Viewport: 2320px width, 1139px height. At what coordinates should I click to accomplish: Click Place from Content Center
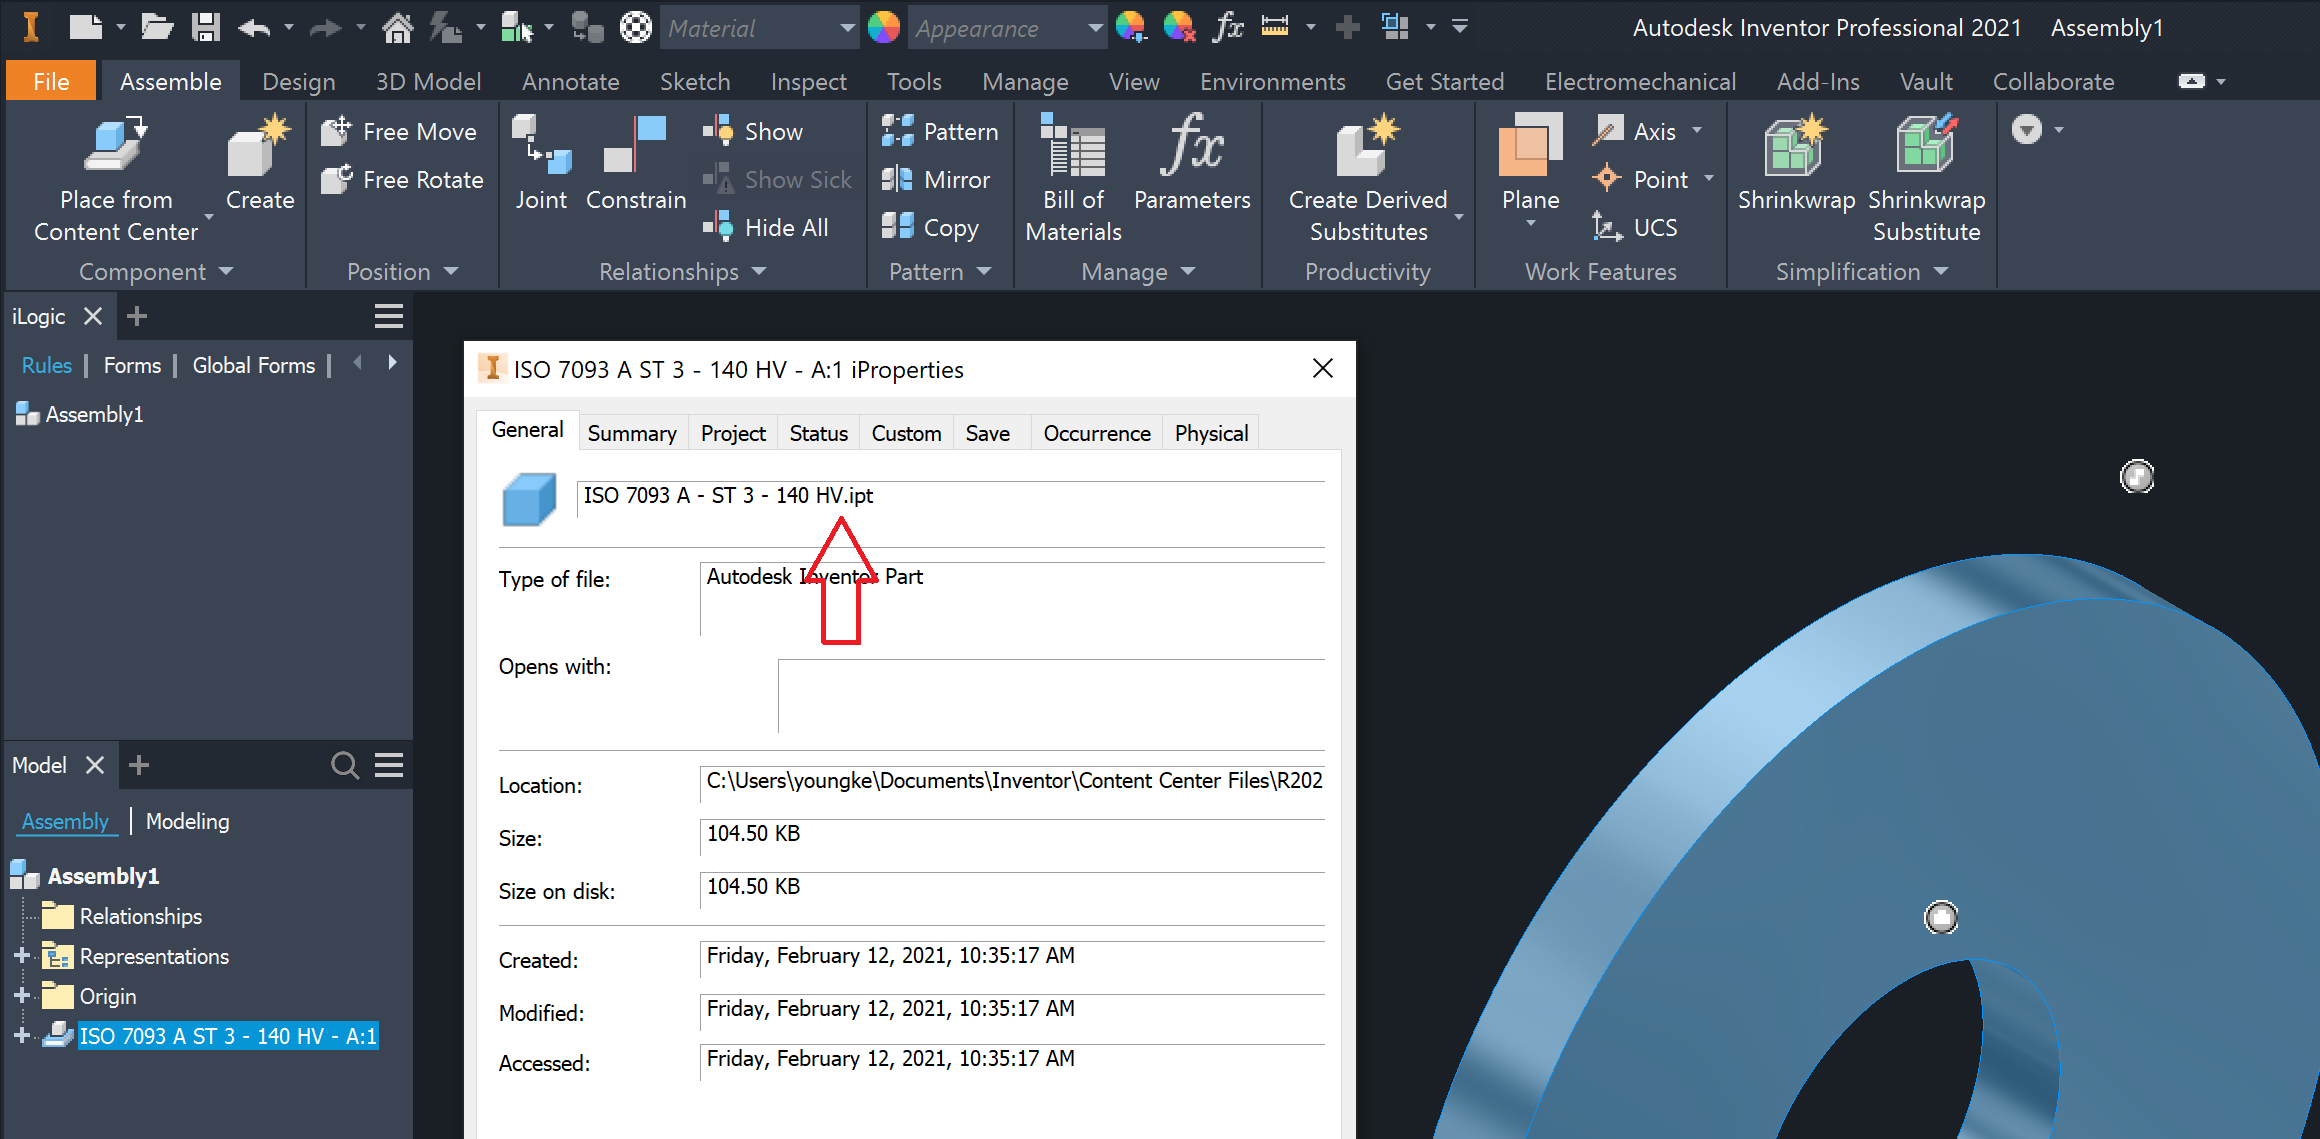coord(116,180)
